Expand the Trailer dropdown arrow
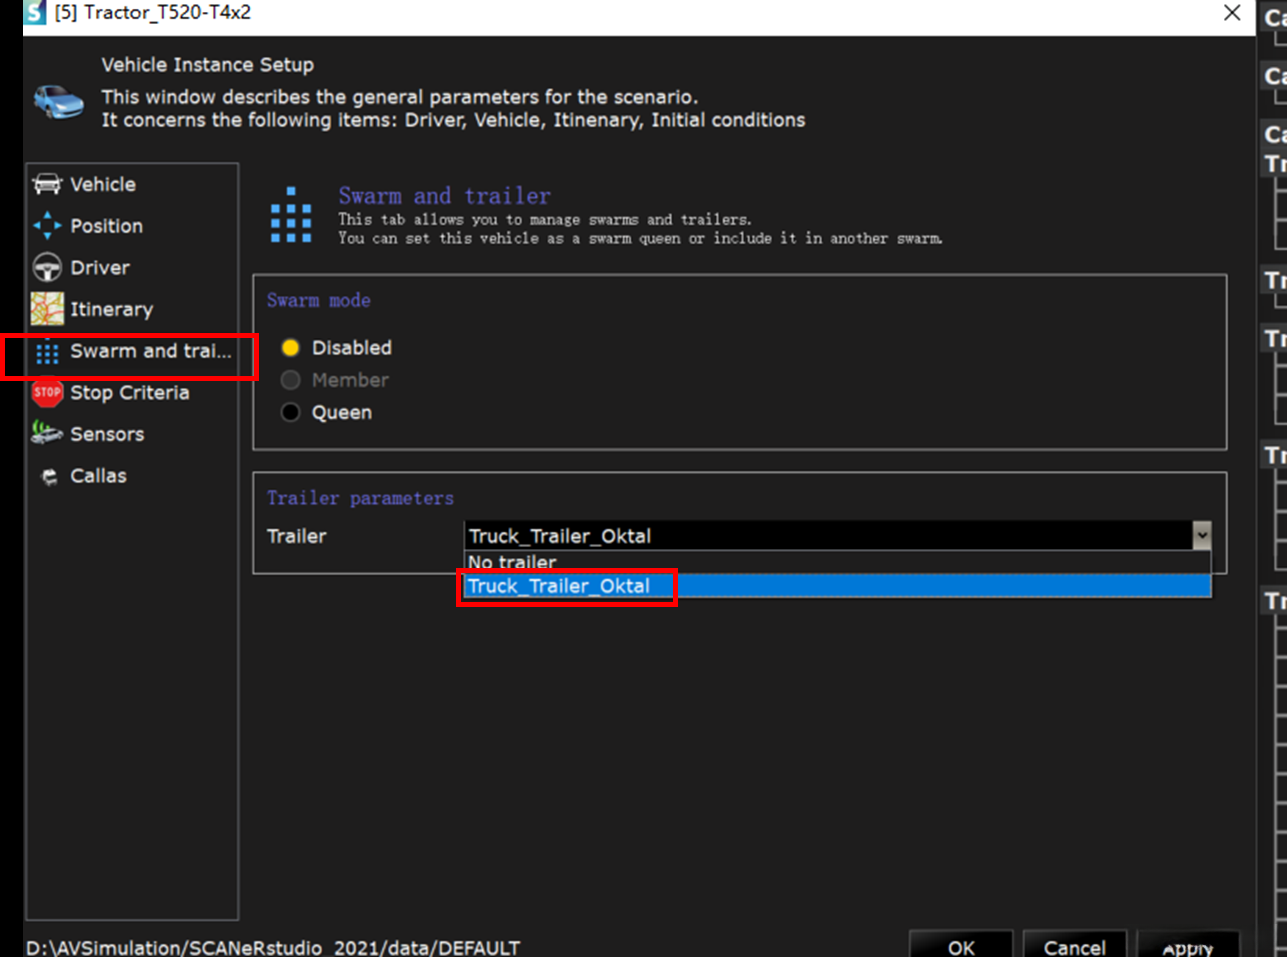The image size is (1287, 957). click(1201, 536)
